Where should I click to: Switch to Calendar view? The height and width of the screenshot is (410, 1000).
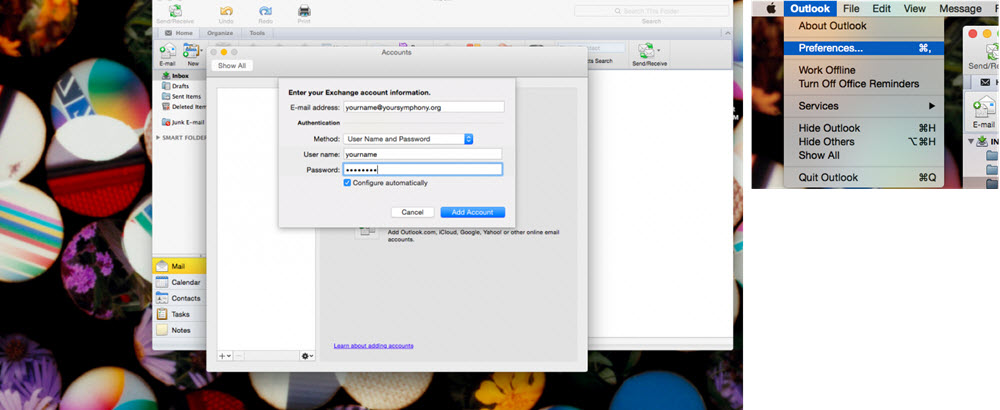click(179, 282)
